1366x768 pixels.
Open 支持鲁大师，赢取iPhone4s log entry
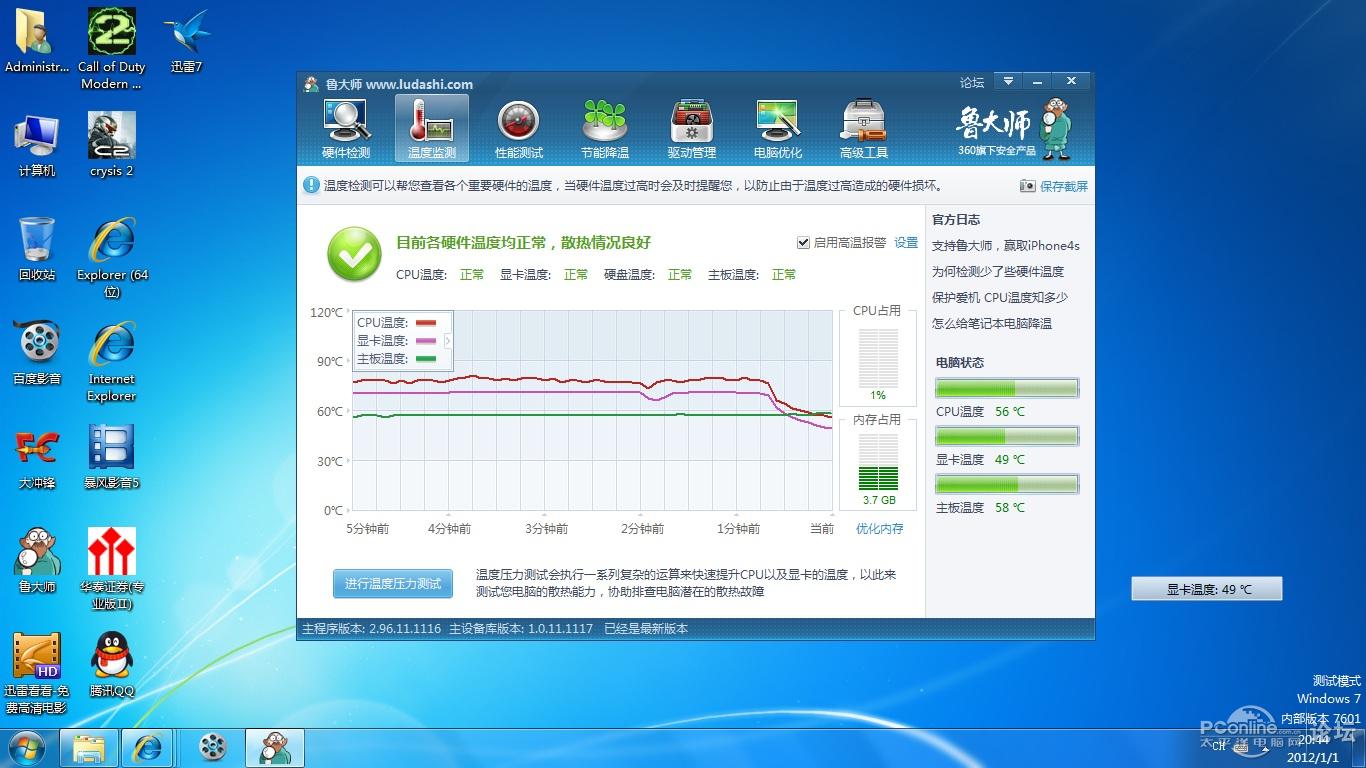coord(1006,246)
